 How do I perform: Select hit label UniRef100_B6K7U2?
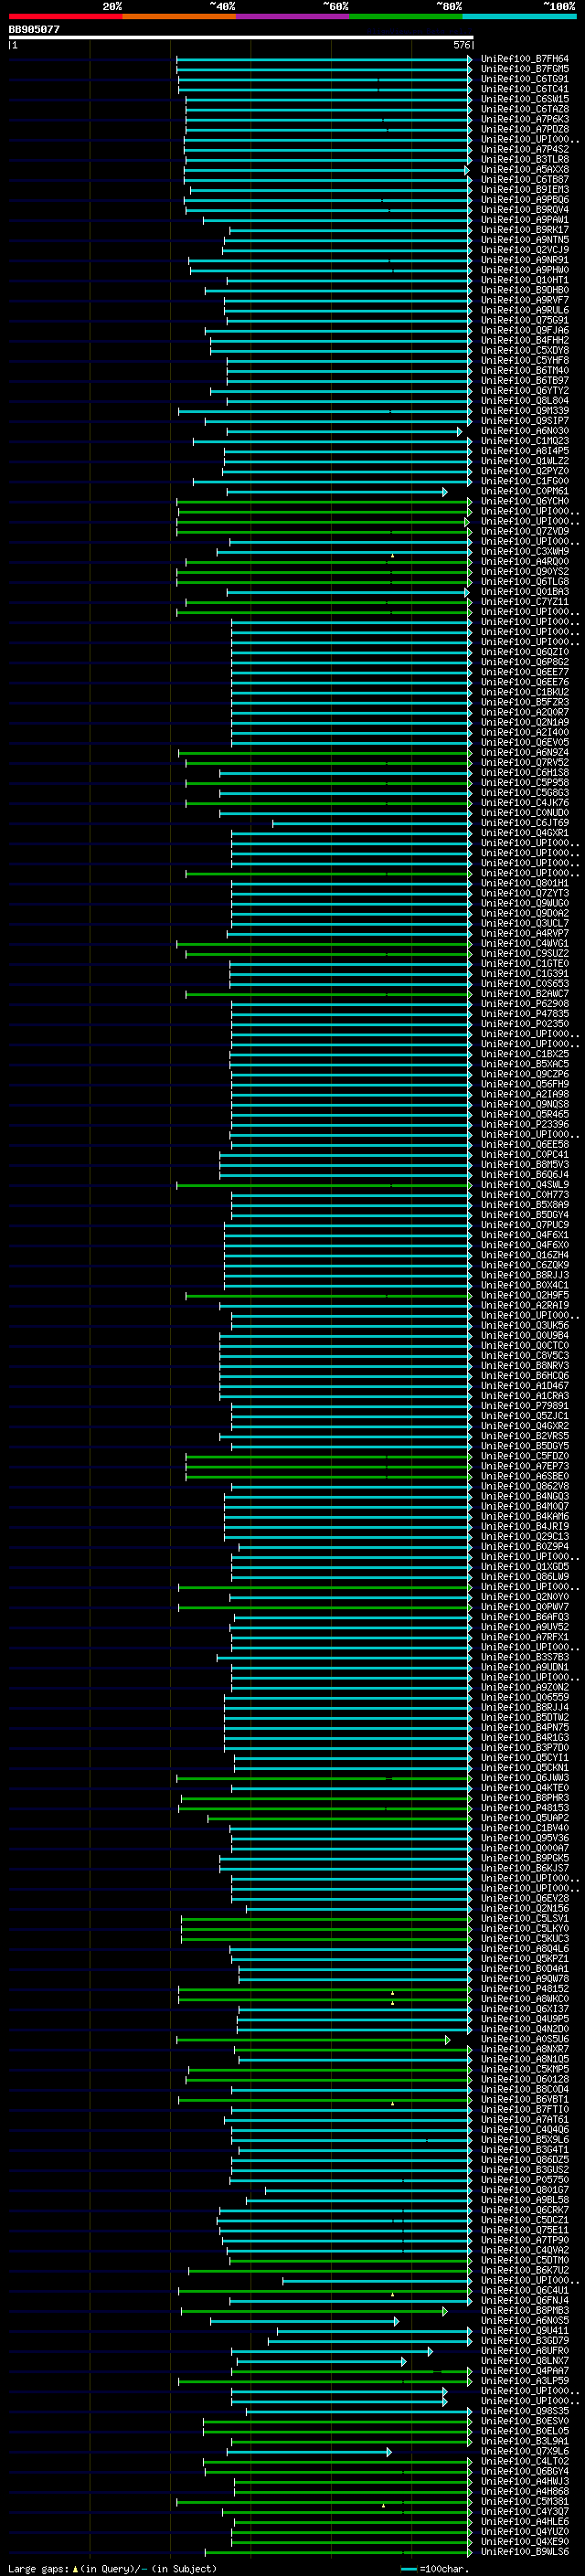click(525, 2270)
